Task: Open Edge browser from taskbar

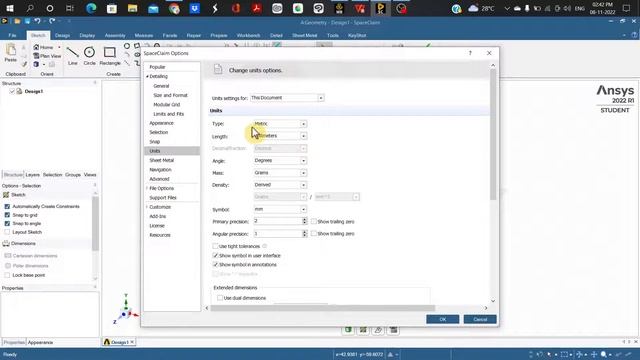Action: coord(91,8)
